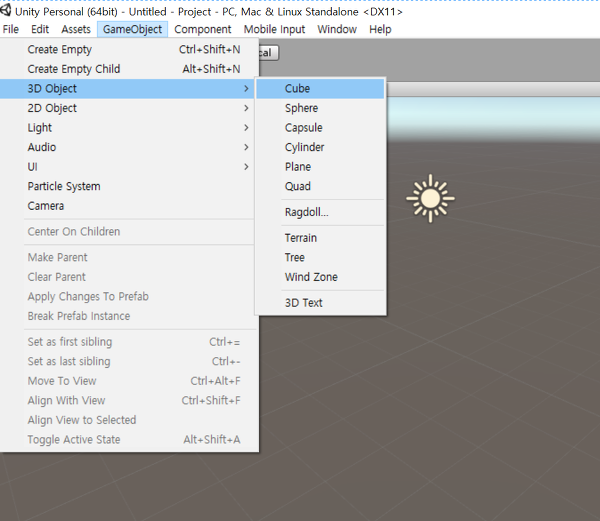Create a Tree object
The width and height of the screenshot is (600, 521).
pyautogui.click(x=320, y=257)
